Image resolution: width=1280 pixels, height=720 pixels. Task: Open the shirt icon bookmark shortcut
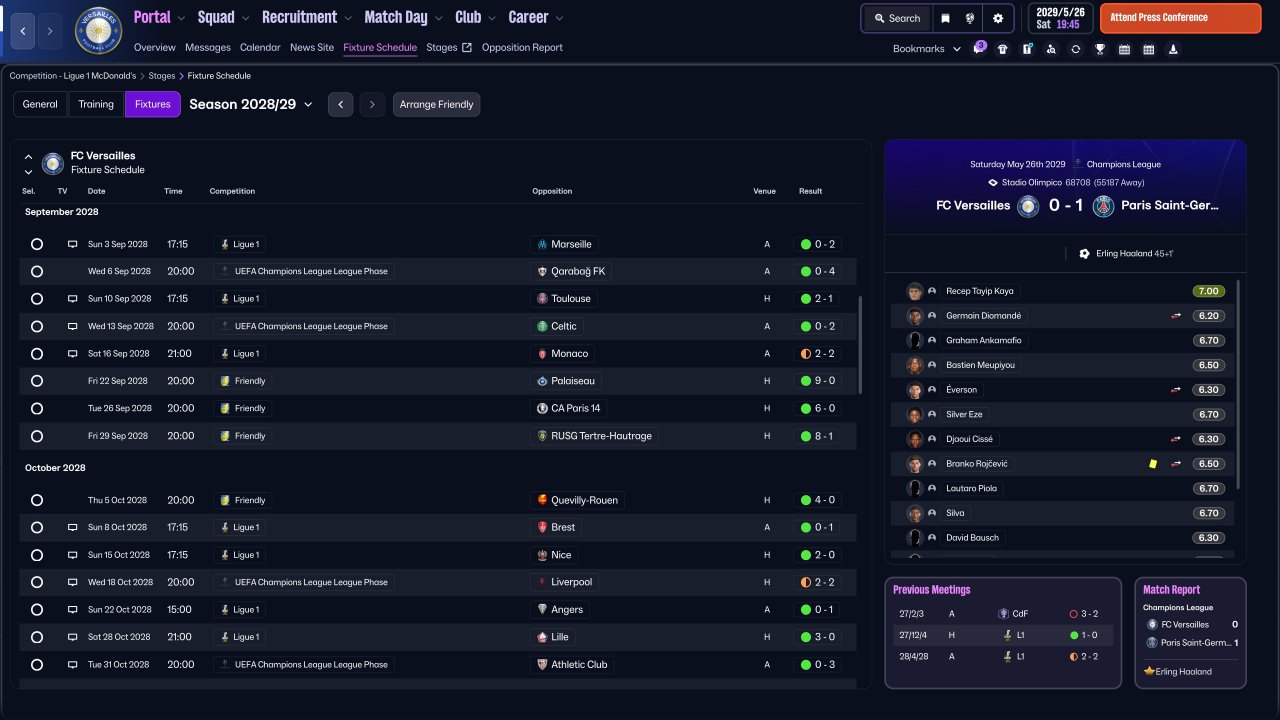pyautogui.click(x=1003, y=49)
